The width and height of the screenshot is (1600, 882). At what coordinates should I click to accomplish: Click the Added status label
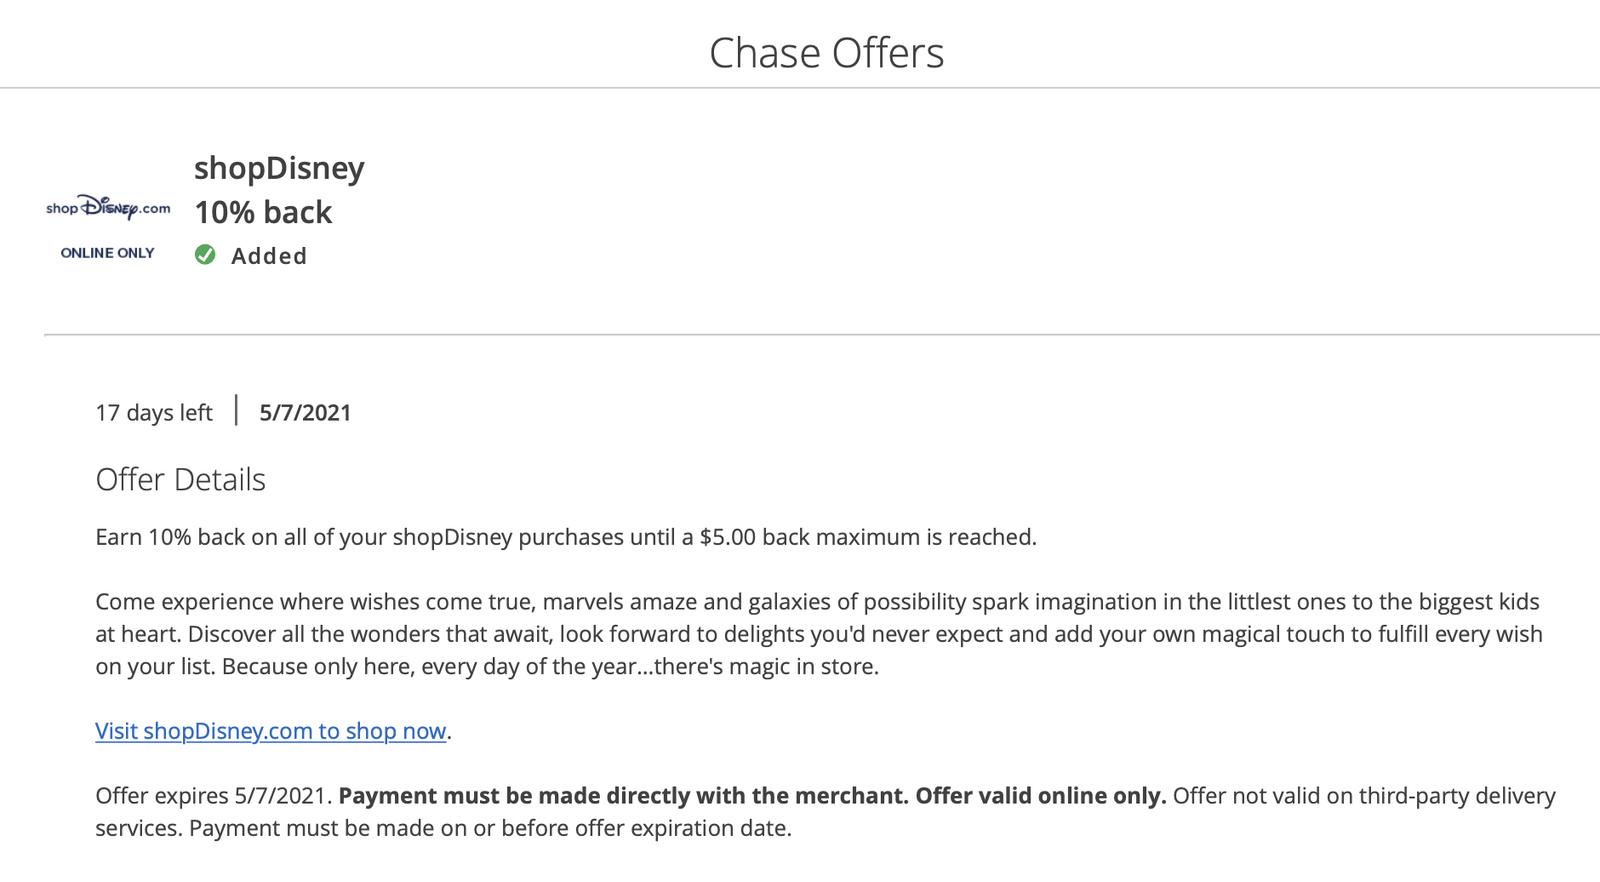click(269, 256)
